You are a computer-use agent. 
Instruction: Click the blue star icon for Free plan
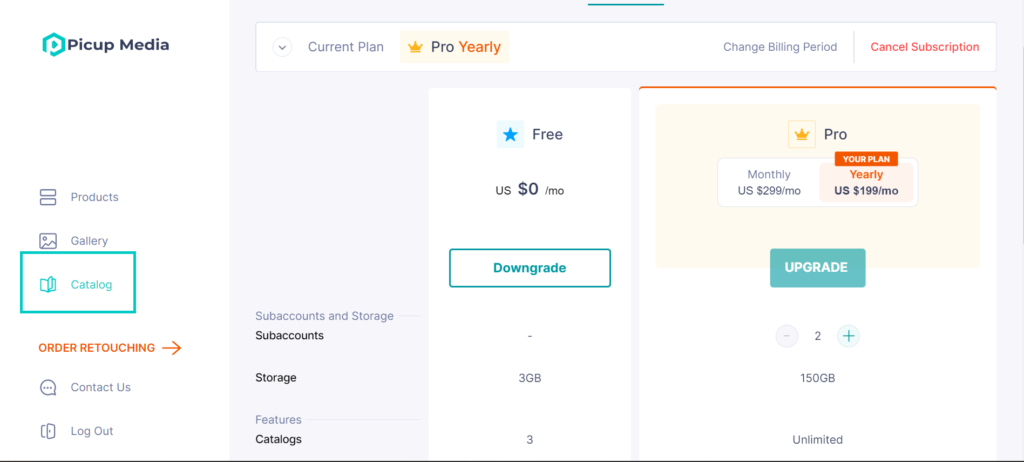point(510,135)
